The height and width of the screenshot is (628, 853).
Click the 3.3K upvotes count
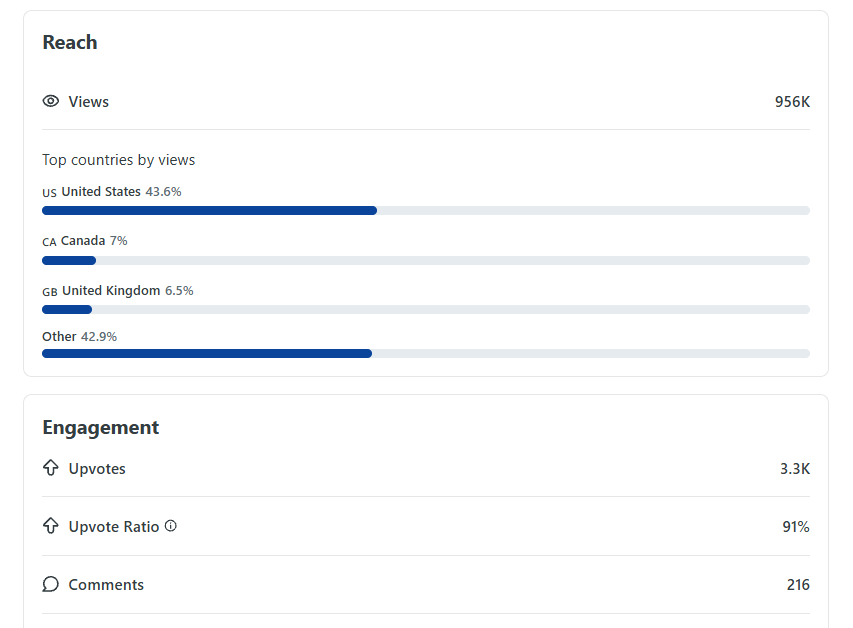tap(797, 468)
